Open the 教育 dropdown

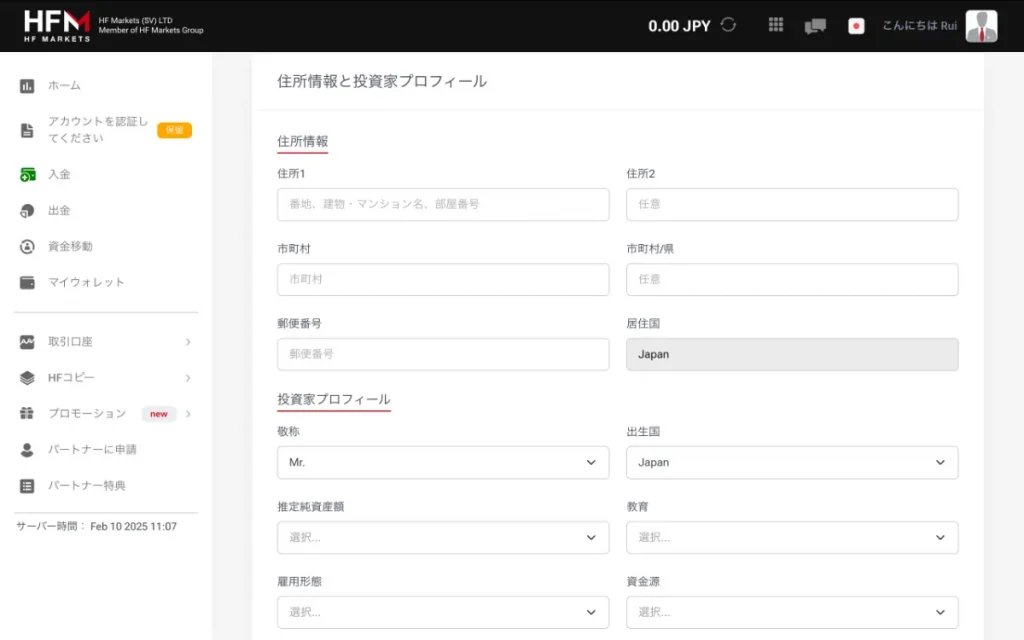(x=792, y=537)
